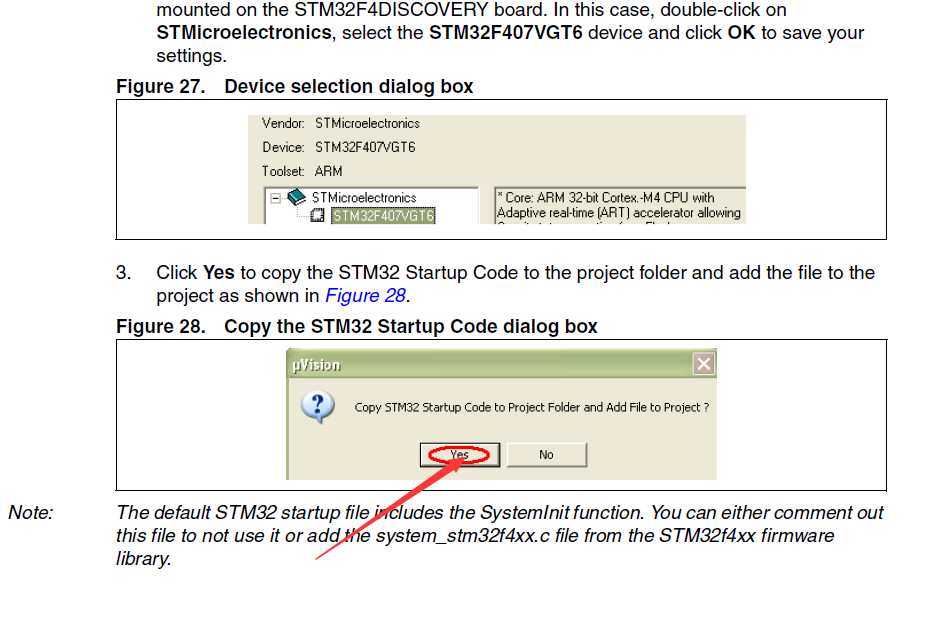The image size is (943, 632).
Task: Click the STMicroelectronics book icon
Action: pyautogui.click(x=296, y=197)
